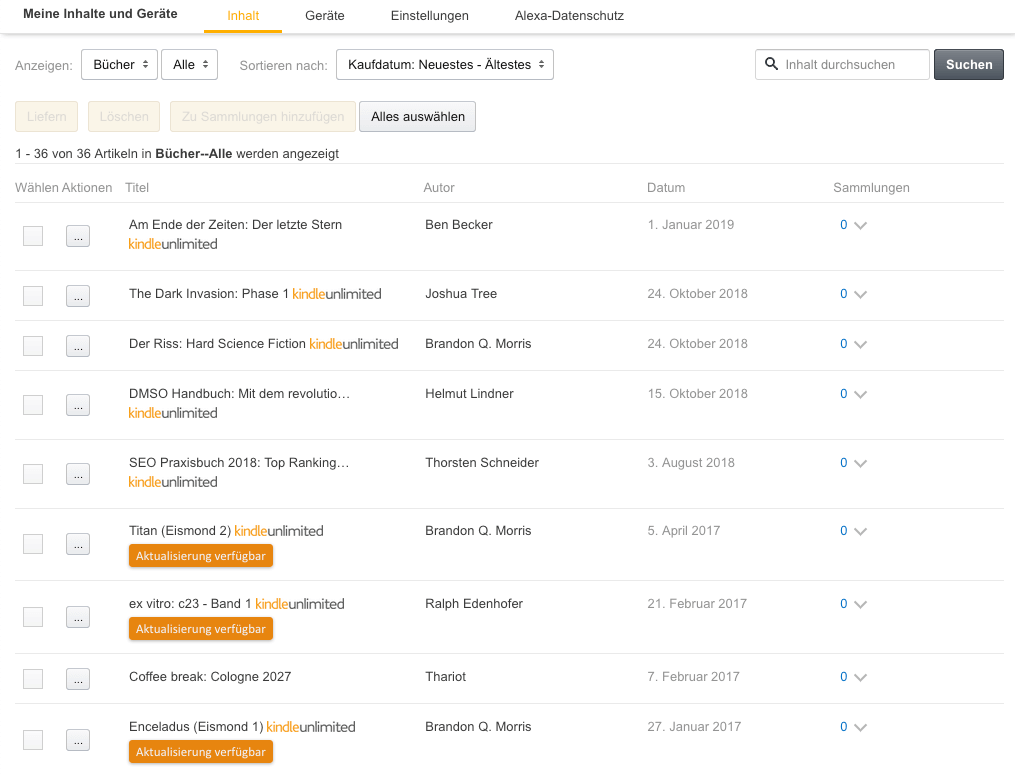1015x775 pixels.
Task: Open actions button for Coffee break: Cologne 2027
Action: [78, 679]
